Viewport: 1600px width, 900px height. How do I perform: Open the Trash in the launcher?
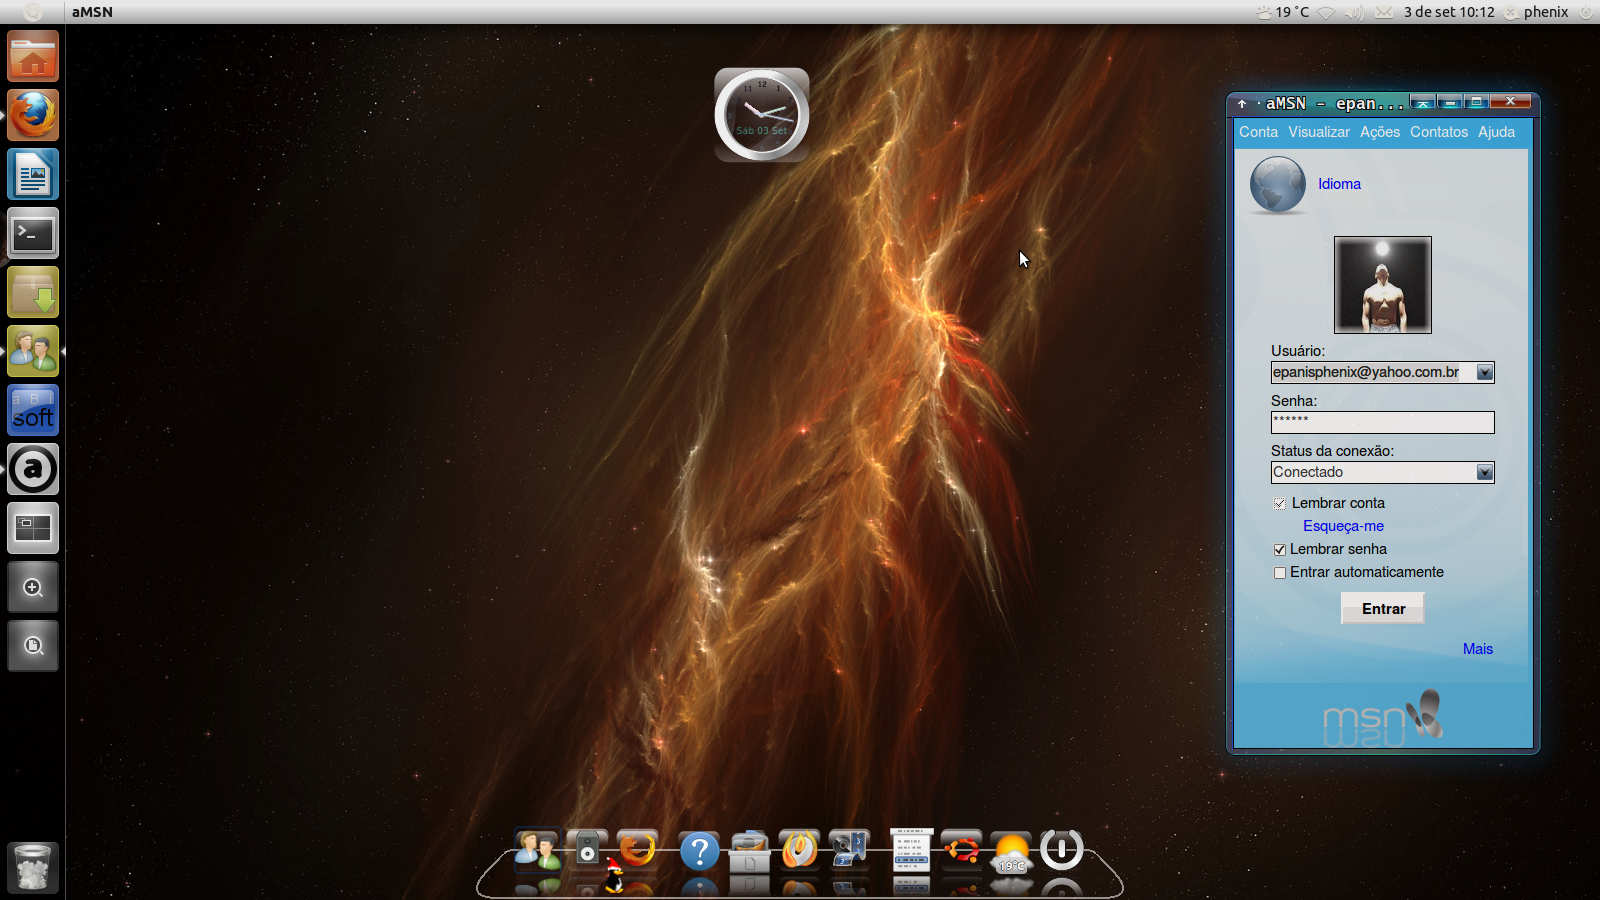33,867
